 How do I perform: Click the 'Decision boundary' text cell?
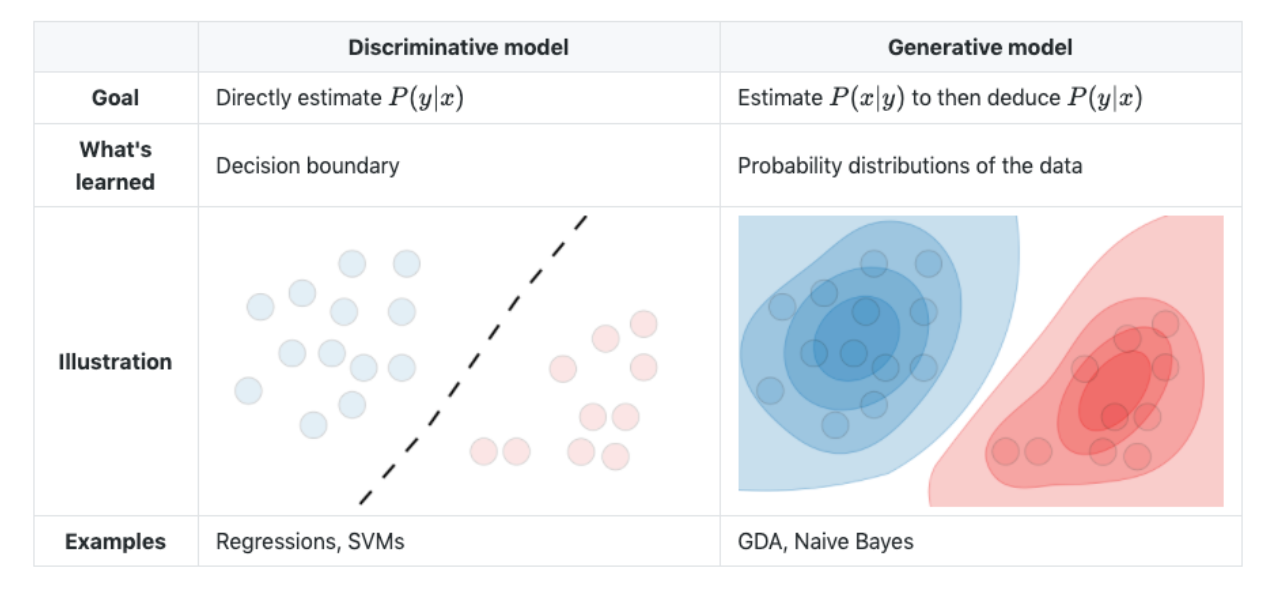coord(307,165)
